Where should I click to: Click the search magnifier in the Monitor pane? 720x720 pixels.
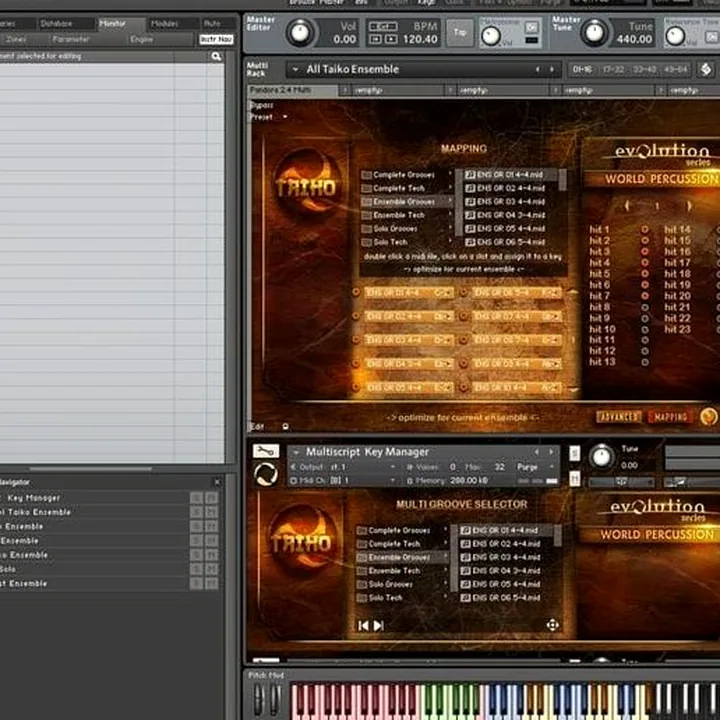[x=216, y=56]
